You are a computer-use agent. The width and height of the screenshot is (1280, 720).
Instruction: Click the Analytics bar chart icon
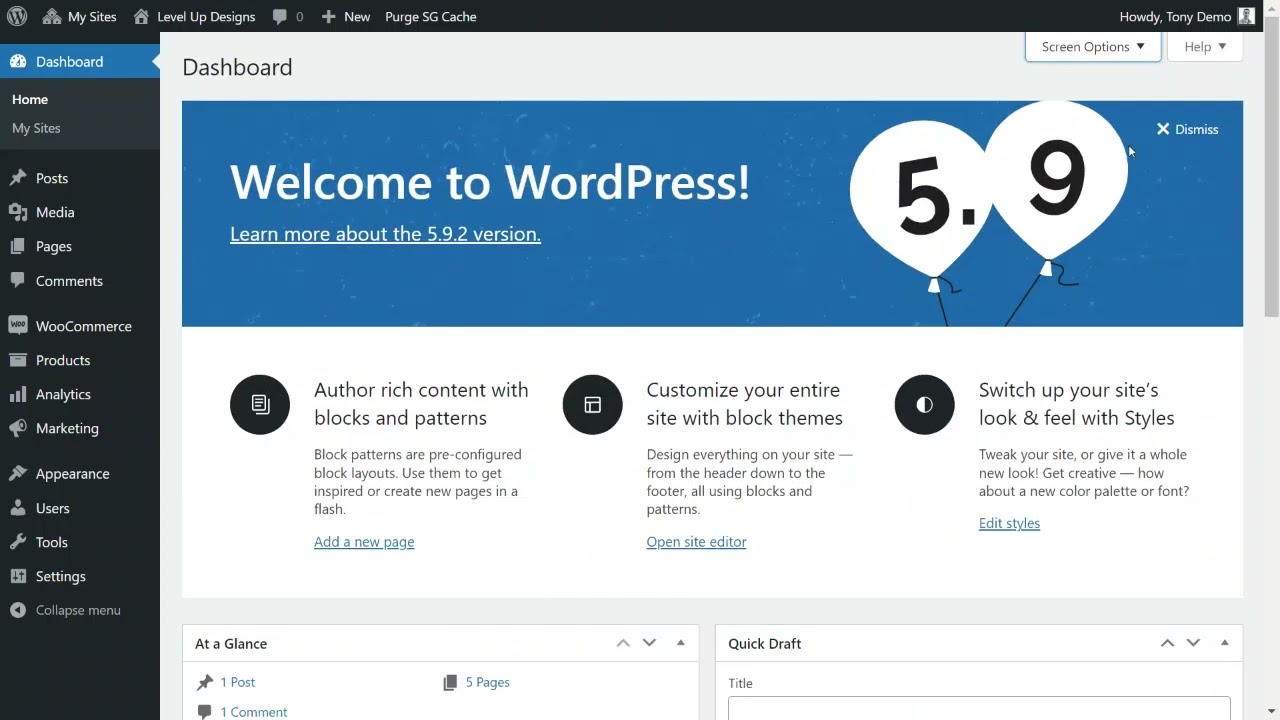[x=18, y=394]
